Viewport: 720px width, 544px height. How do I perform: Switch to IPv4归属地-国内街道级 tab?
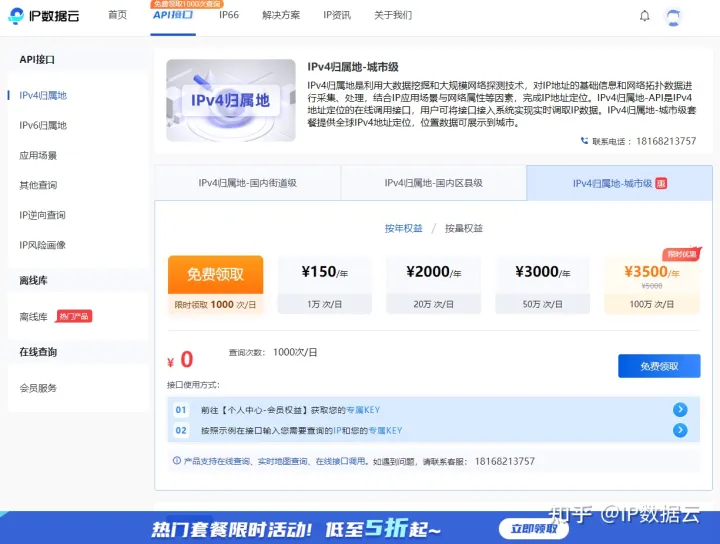click(248, 183)
